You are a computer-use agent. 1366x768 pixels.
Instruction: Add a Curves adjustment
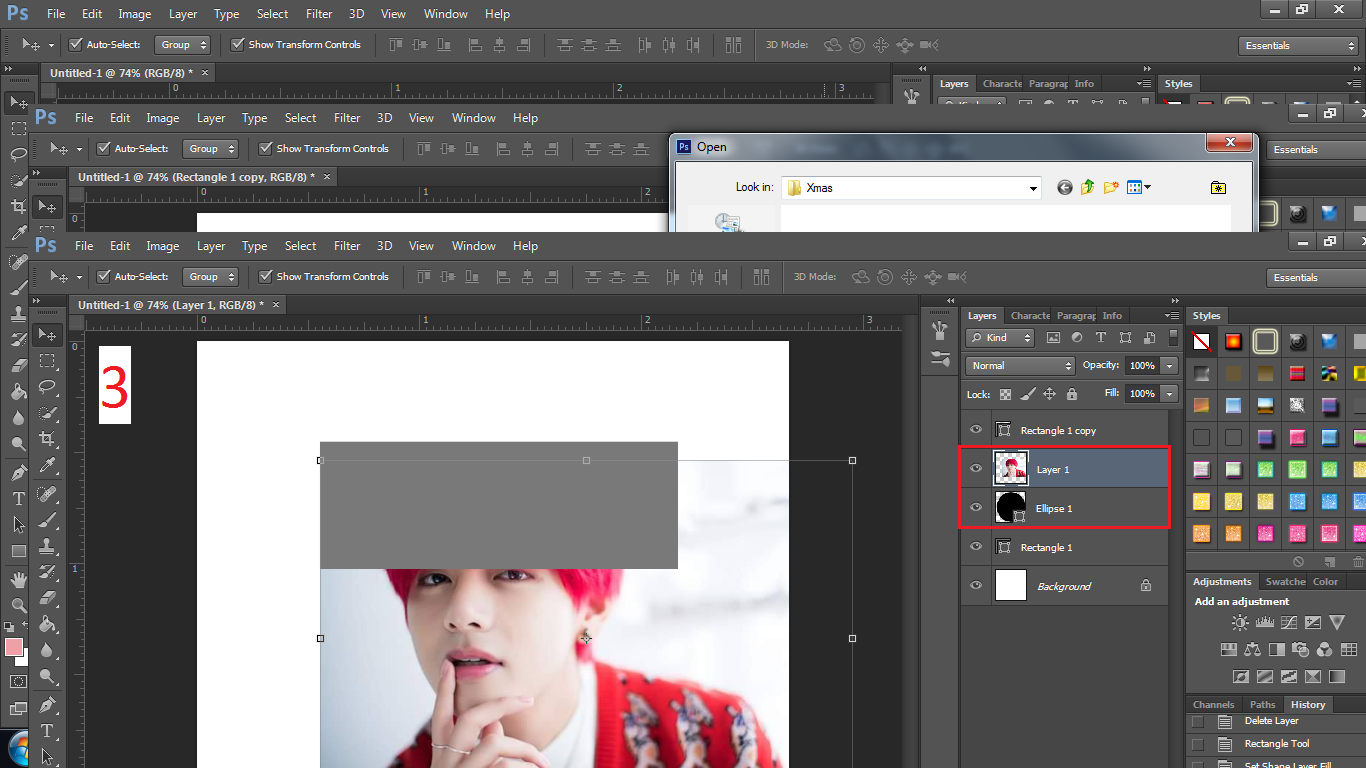(1288, 623)
